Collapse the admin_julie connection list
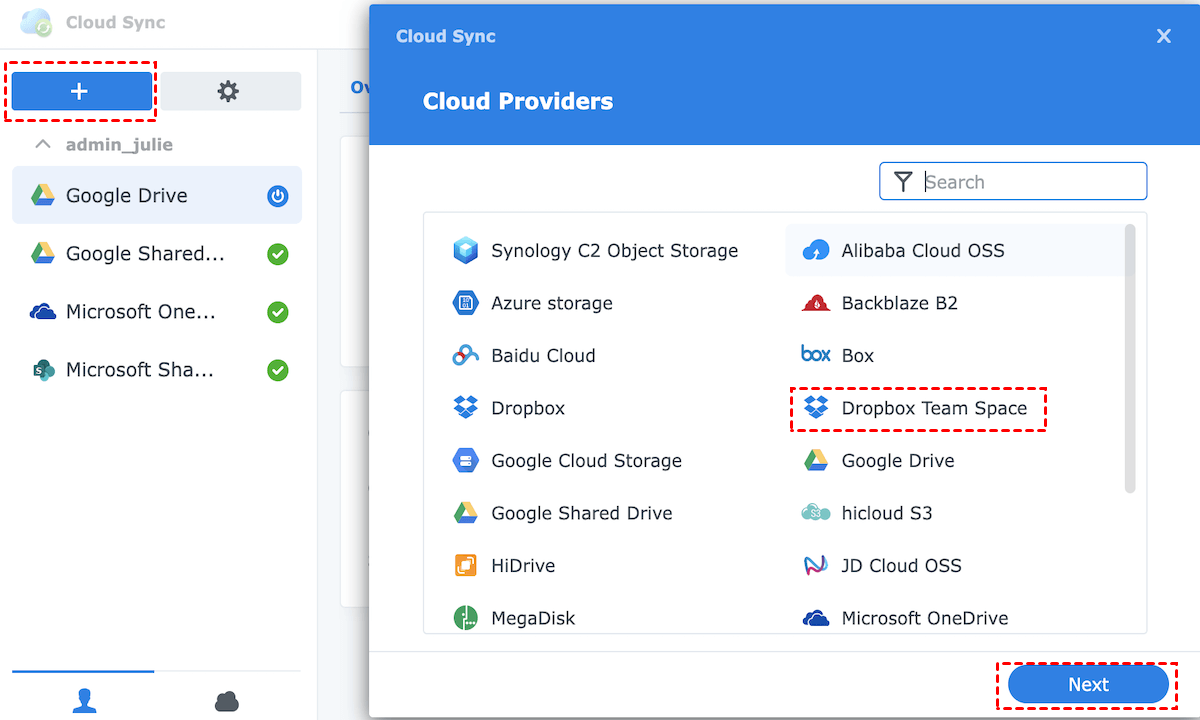The image size is (1200, 720). click(x=43, y=144)
